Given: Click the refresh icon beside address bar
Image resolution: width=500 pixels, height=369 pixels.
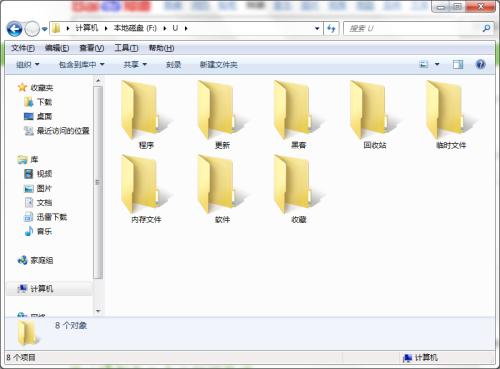Looking at the screenshot, I should click(331, 29).
